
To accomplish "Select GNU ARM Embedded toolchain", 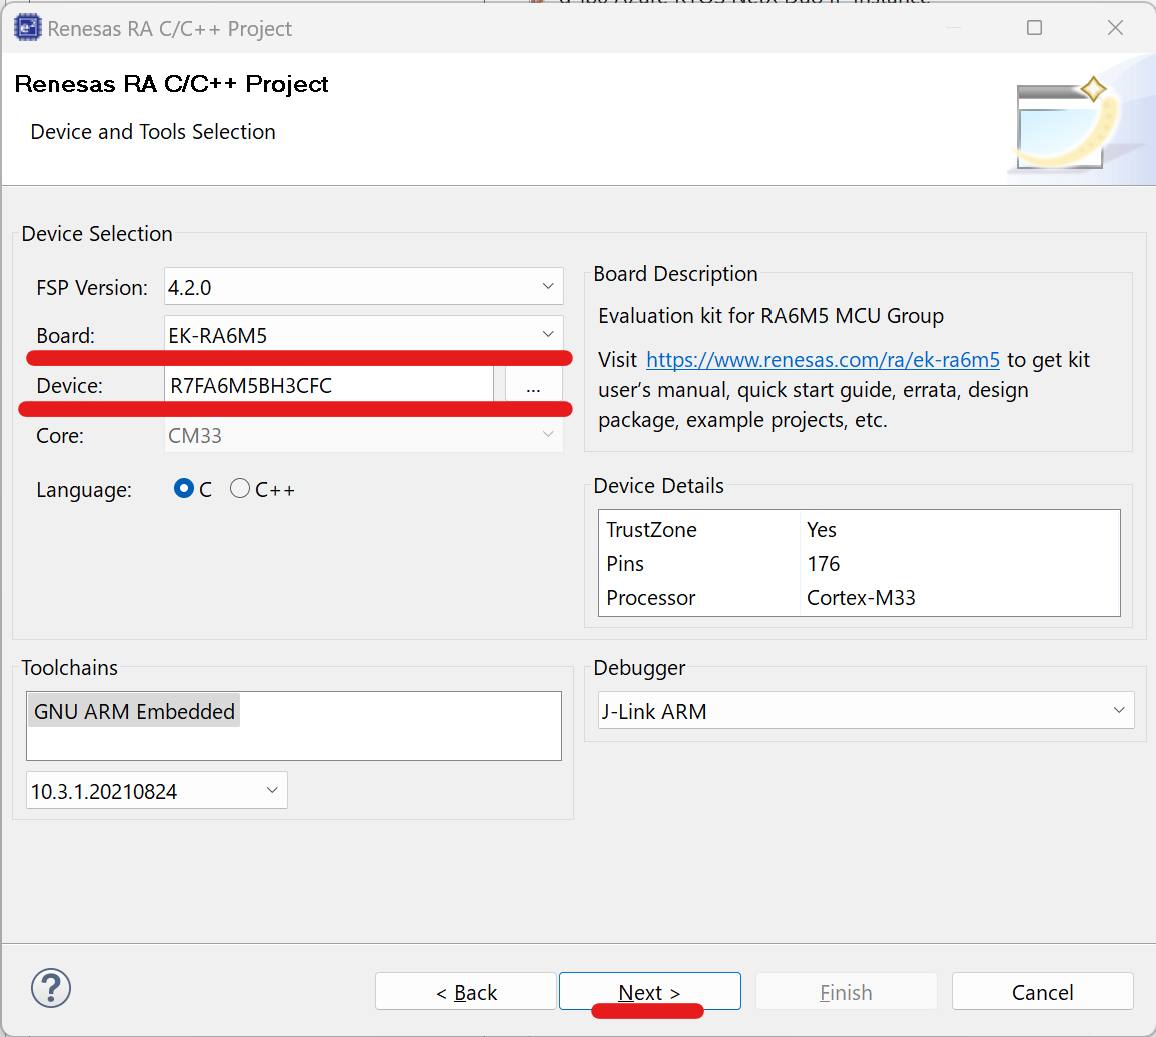I will pyautogui.click(x=134, y=711).
